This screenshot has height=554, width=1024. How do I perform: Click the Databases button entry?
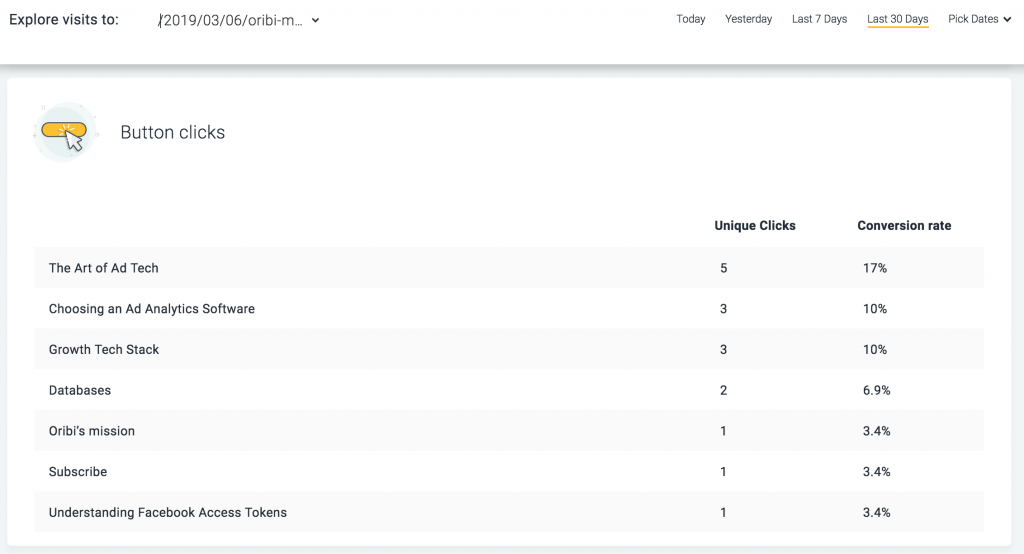coord(509,390)
